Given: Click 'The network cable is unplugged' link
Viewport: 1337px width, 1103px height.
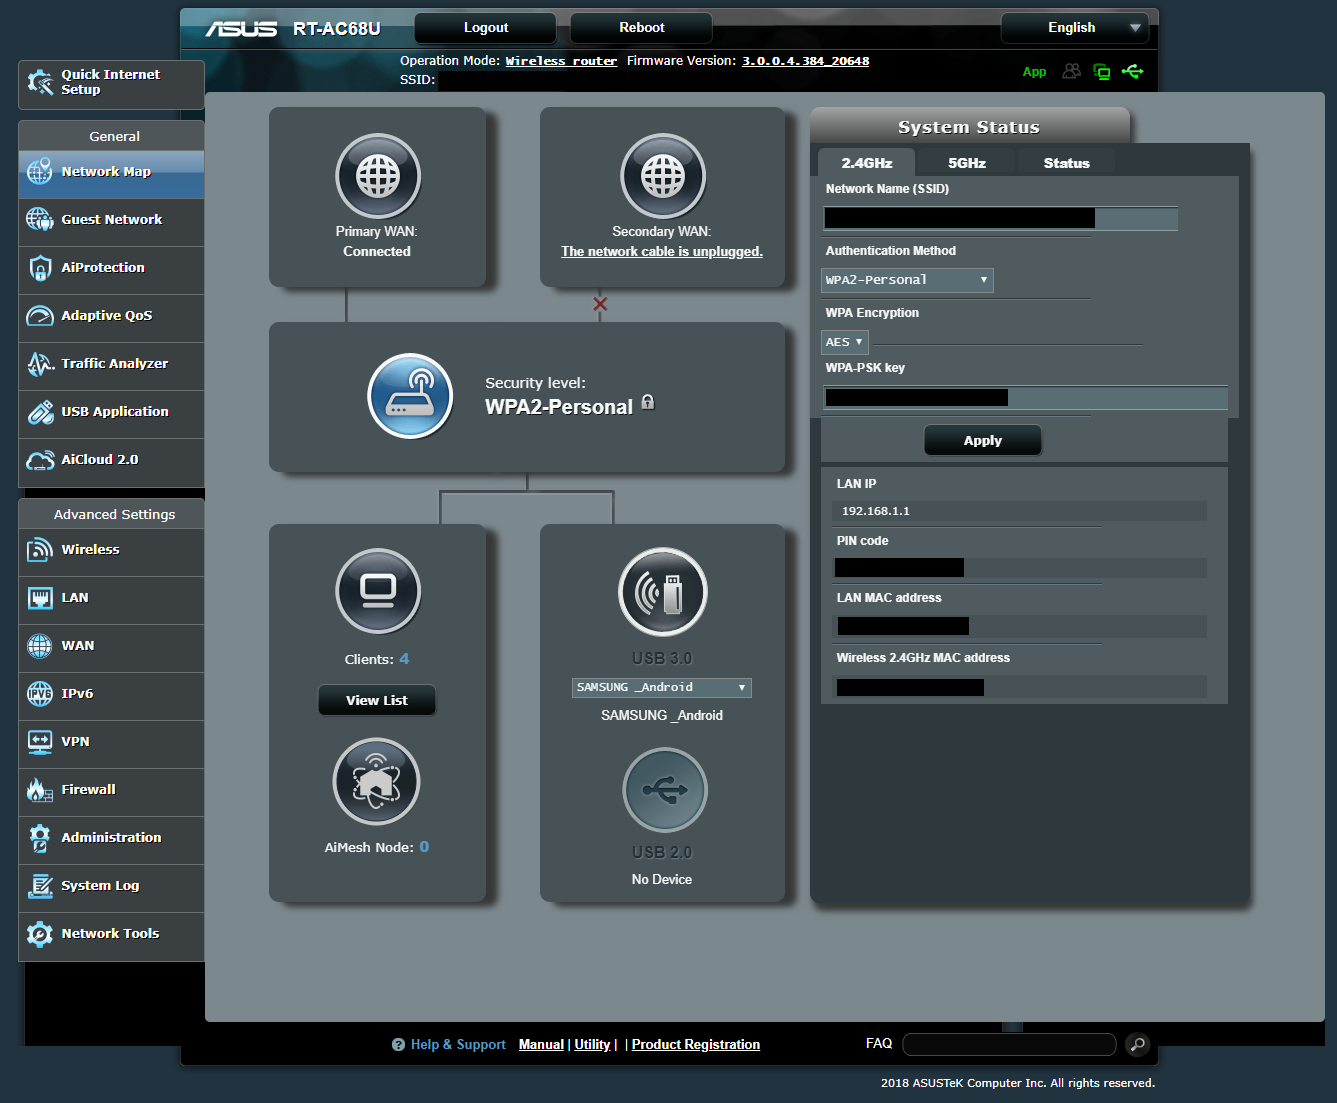Looking at the screenshot, I should (x=662, y=252).
